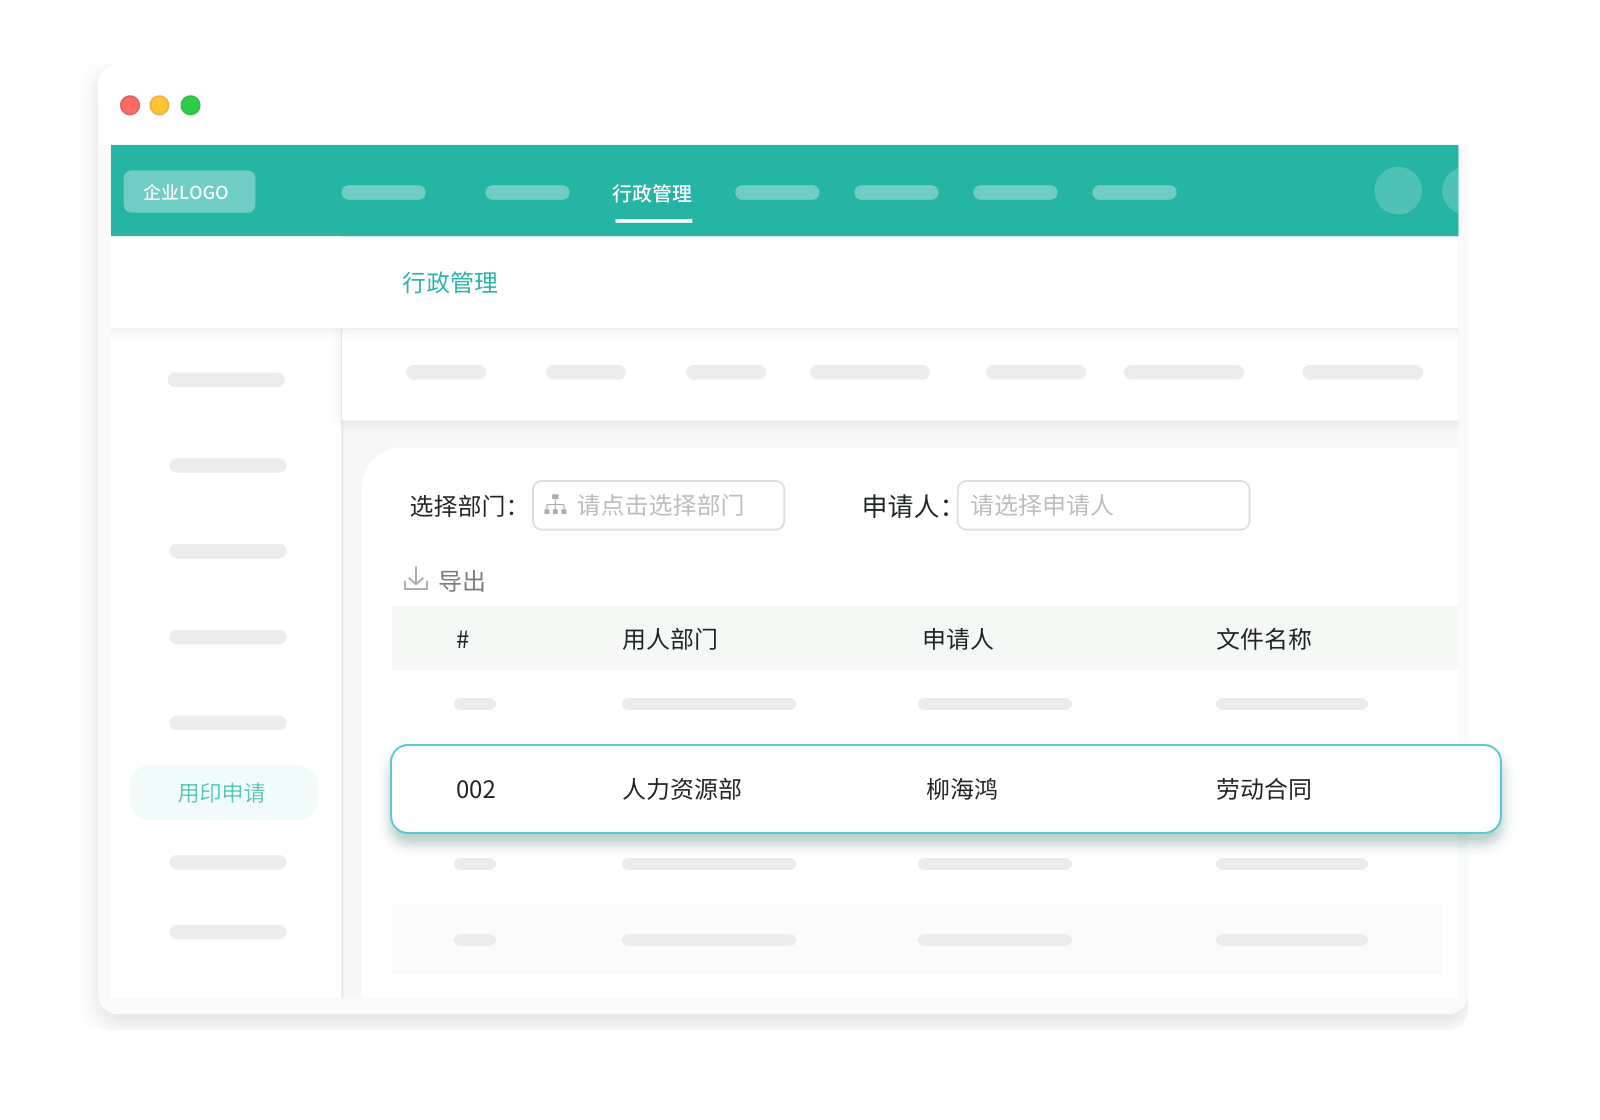Click the 人力资源部 cell
Image resolution: width=1600 pixels, height=1120 pixels.
click(682, 790)
